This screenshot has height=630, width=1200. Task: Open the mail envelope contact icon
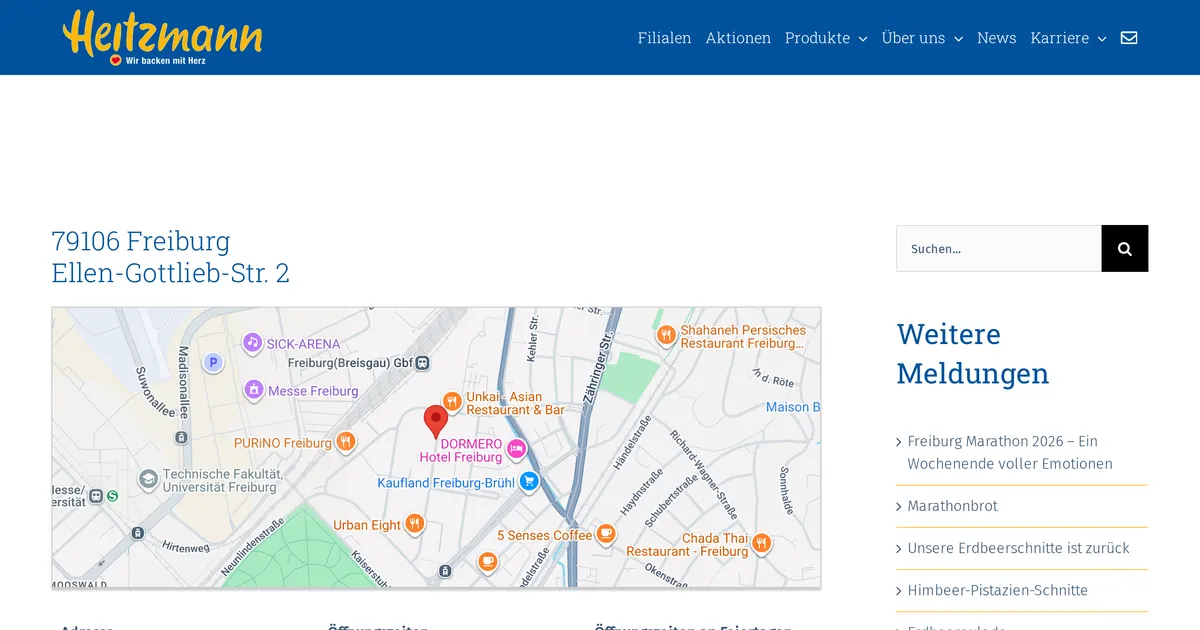tap(1129, 38)
